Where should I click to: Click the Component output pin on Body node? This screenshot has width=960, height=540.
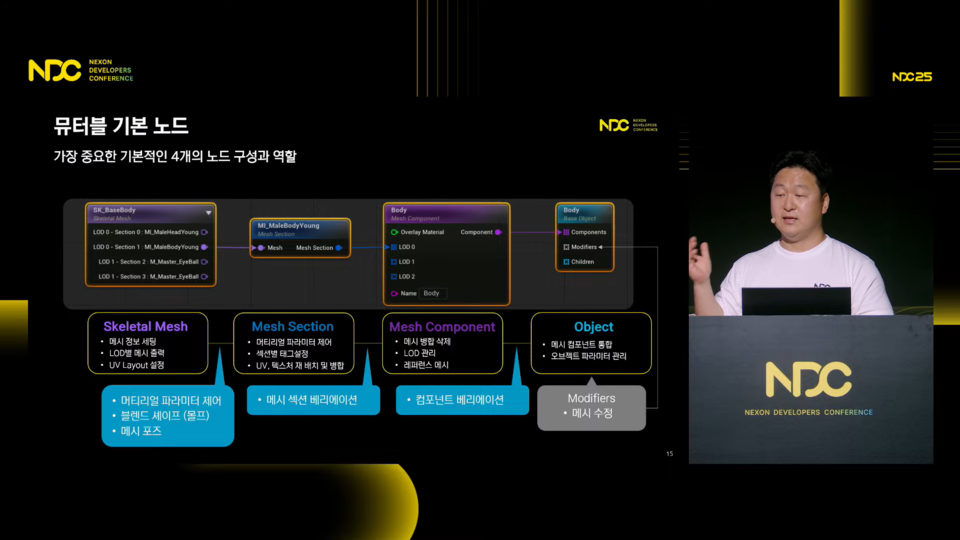coord(498,232)
